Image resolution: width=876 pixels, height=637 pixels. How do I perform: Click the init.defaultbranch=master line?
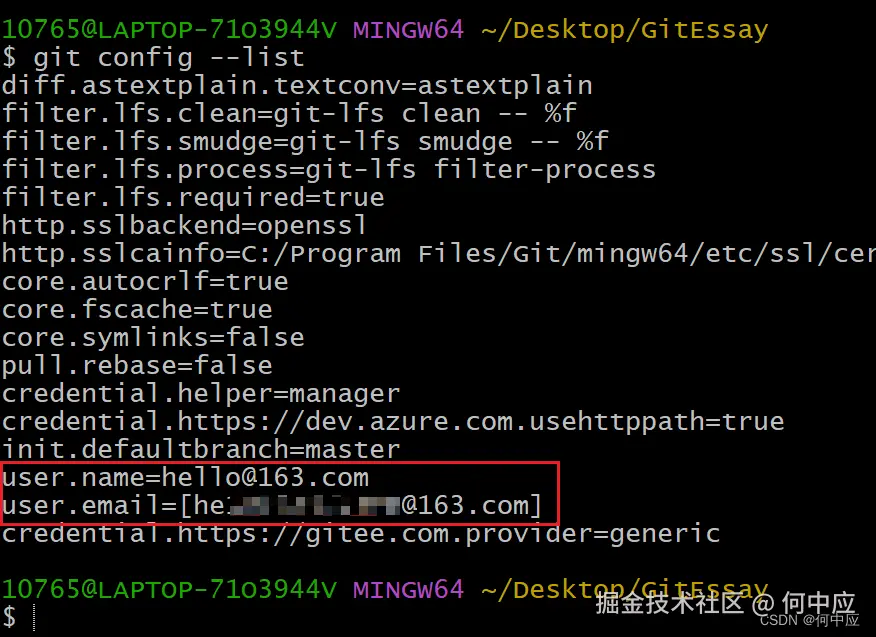[201, 450]
